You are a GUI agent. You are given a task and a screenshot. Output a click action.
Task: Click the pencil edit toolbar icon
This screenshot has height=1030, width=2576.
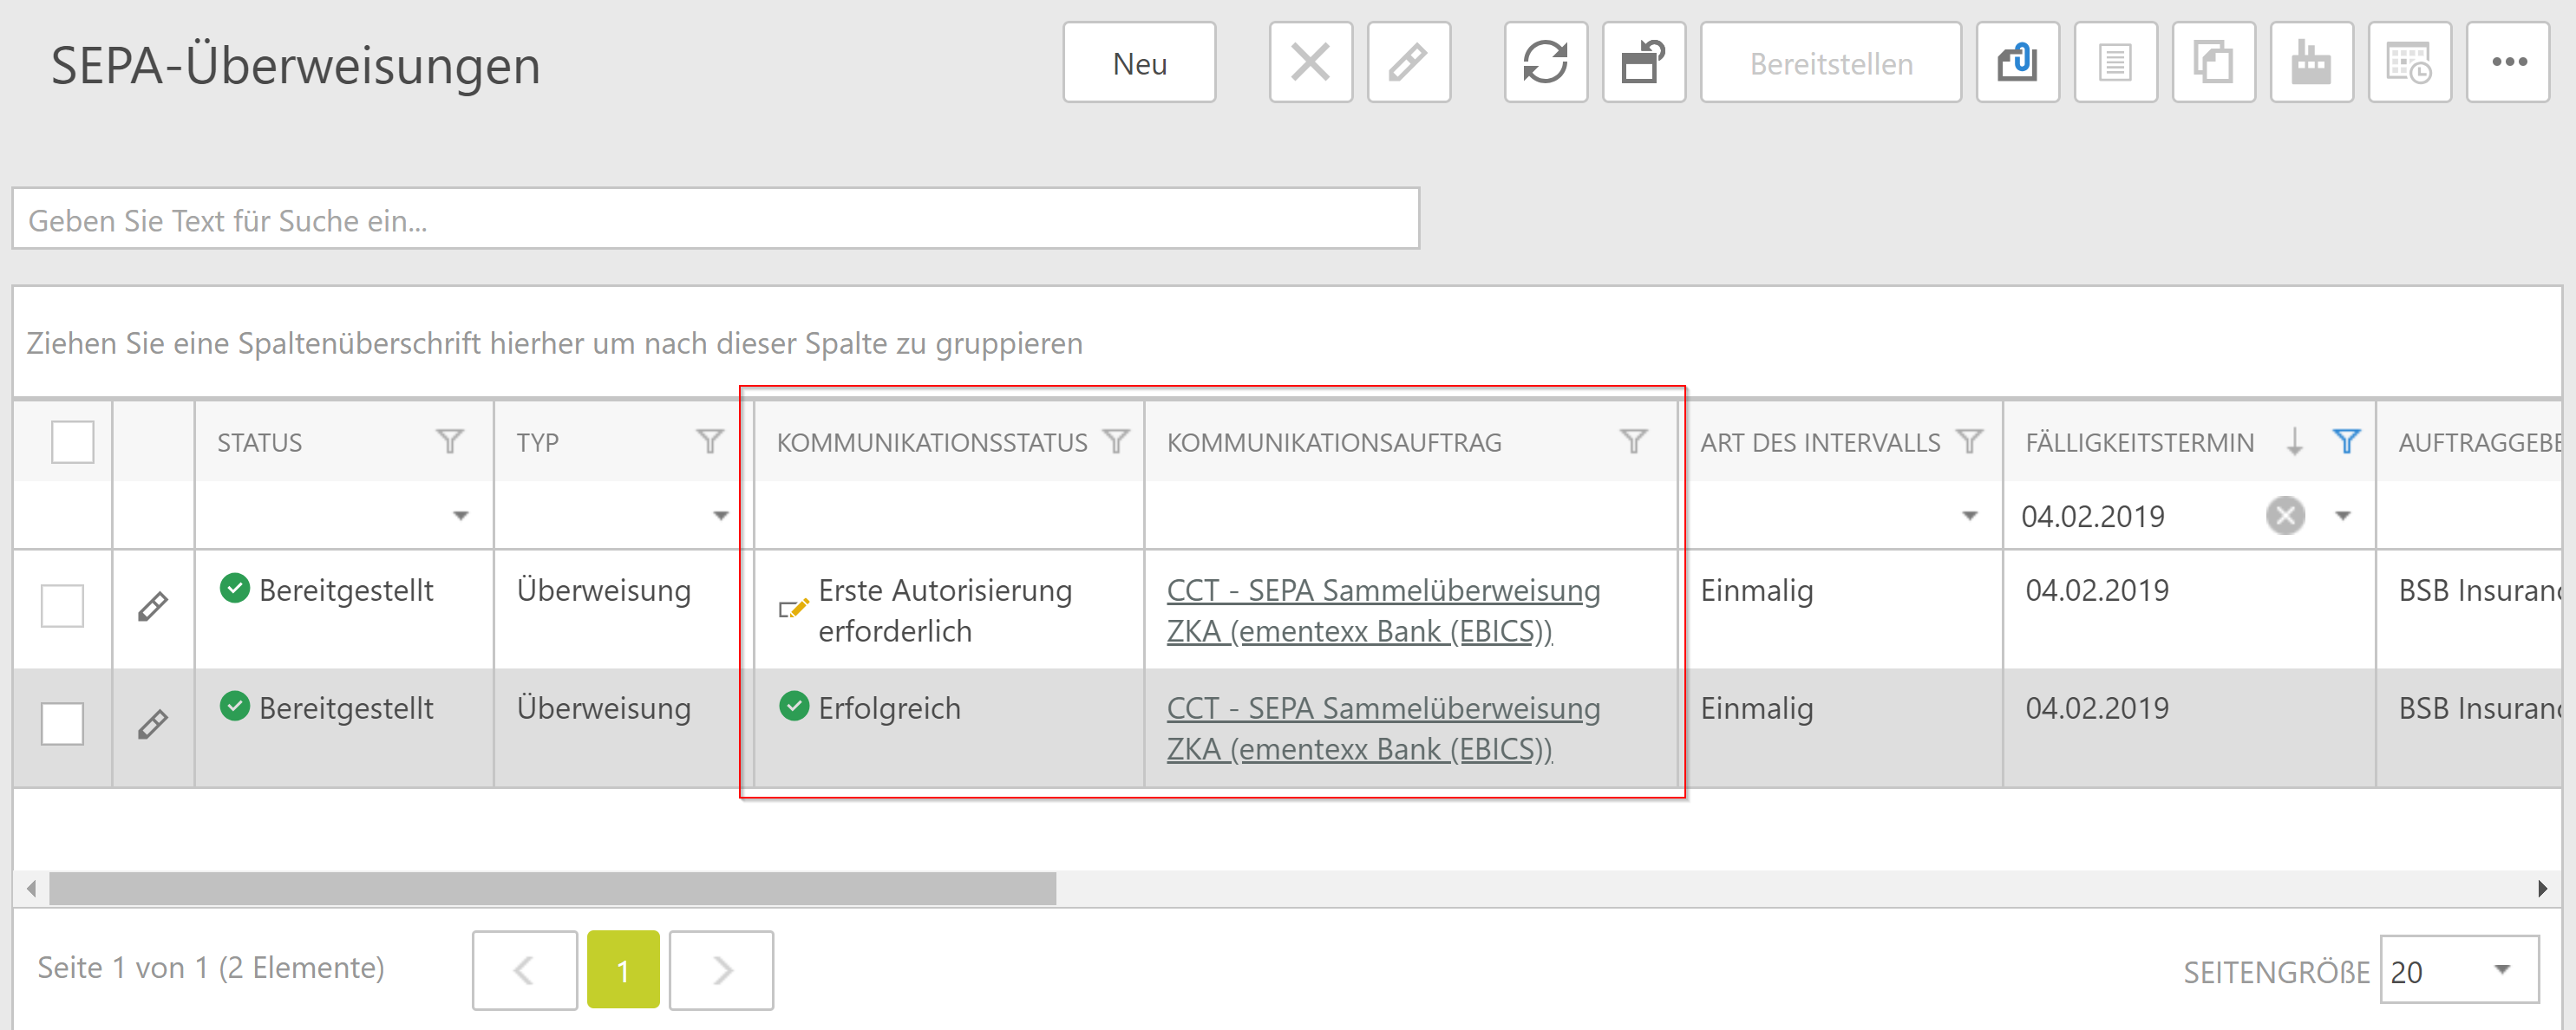click(1408, 62)
